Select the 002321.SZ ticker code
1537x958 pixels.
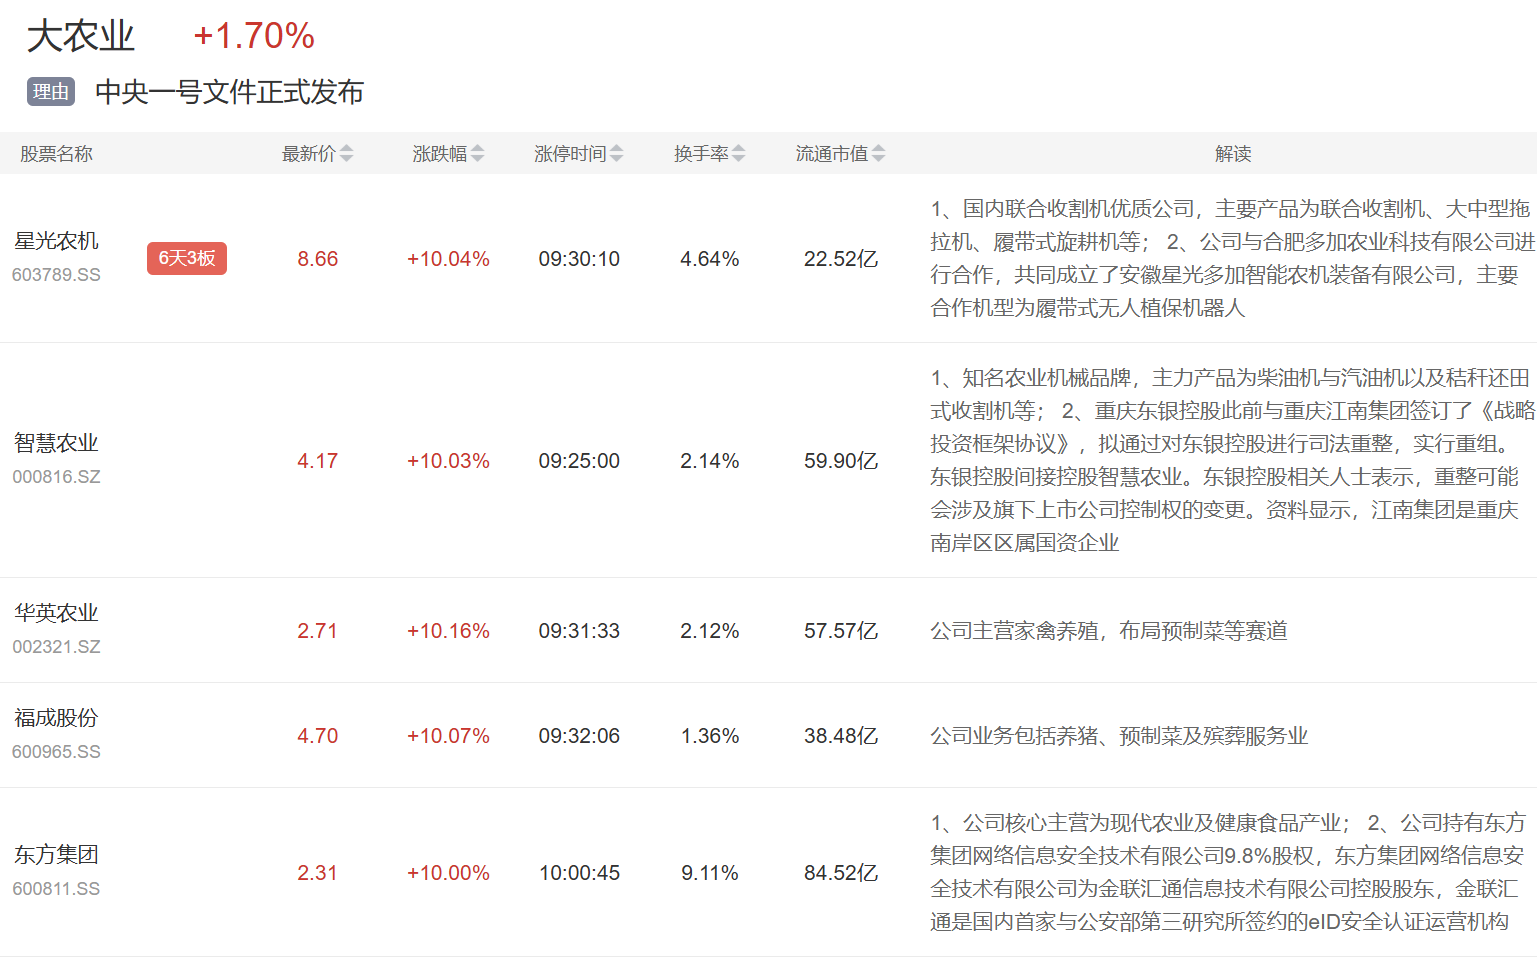[56, 647]
